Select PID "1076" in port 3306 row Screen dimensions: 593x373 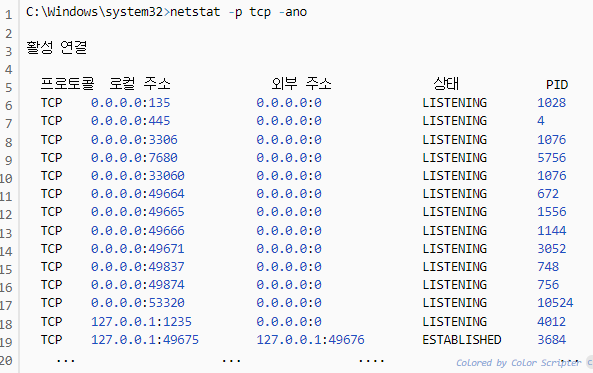[x=551, y=140]
